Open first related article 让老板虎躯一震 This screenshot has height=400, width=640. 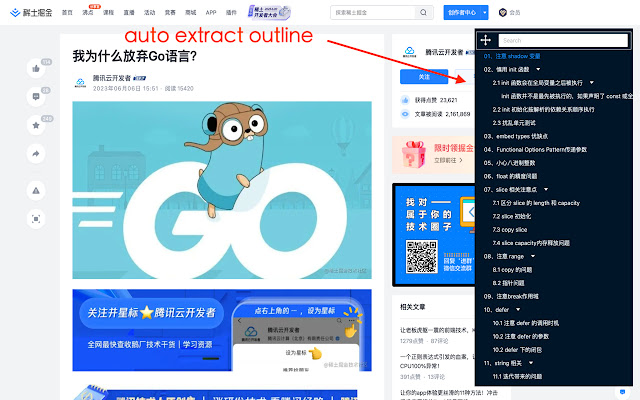click(x=437, y=330)
